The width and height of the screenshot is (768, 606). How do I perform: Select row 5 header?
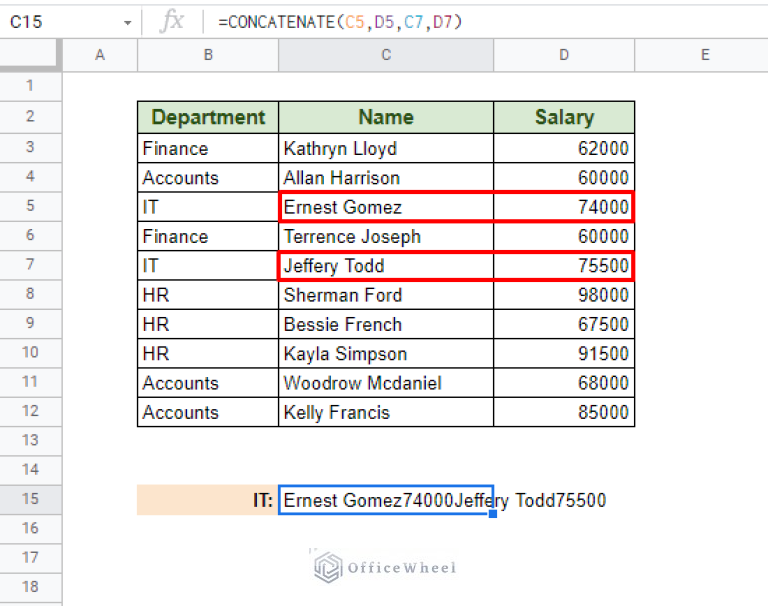[x=30, y=206]
